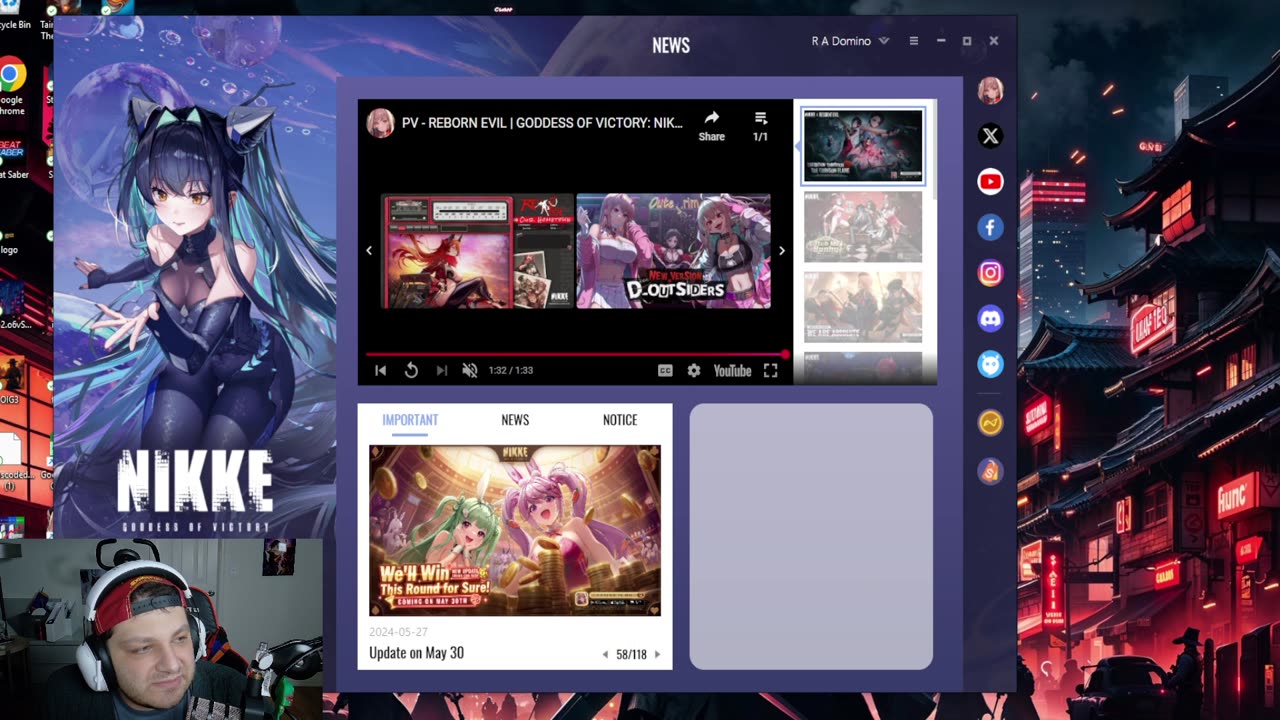
Task: Open the Facebook page icon in sidebar
Action: click(990, 228)
